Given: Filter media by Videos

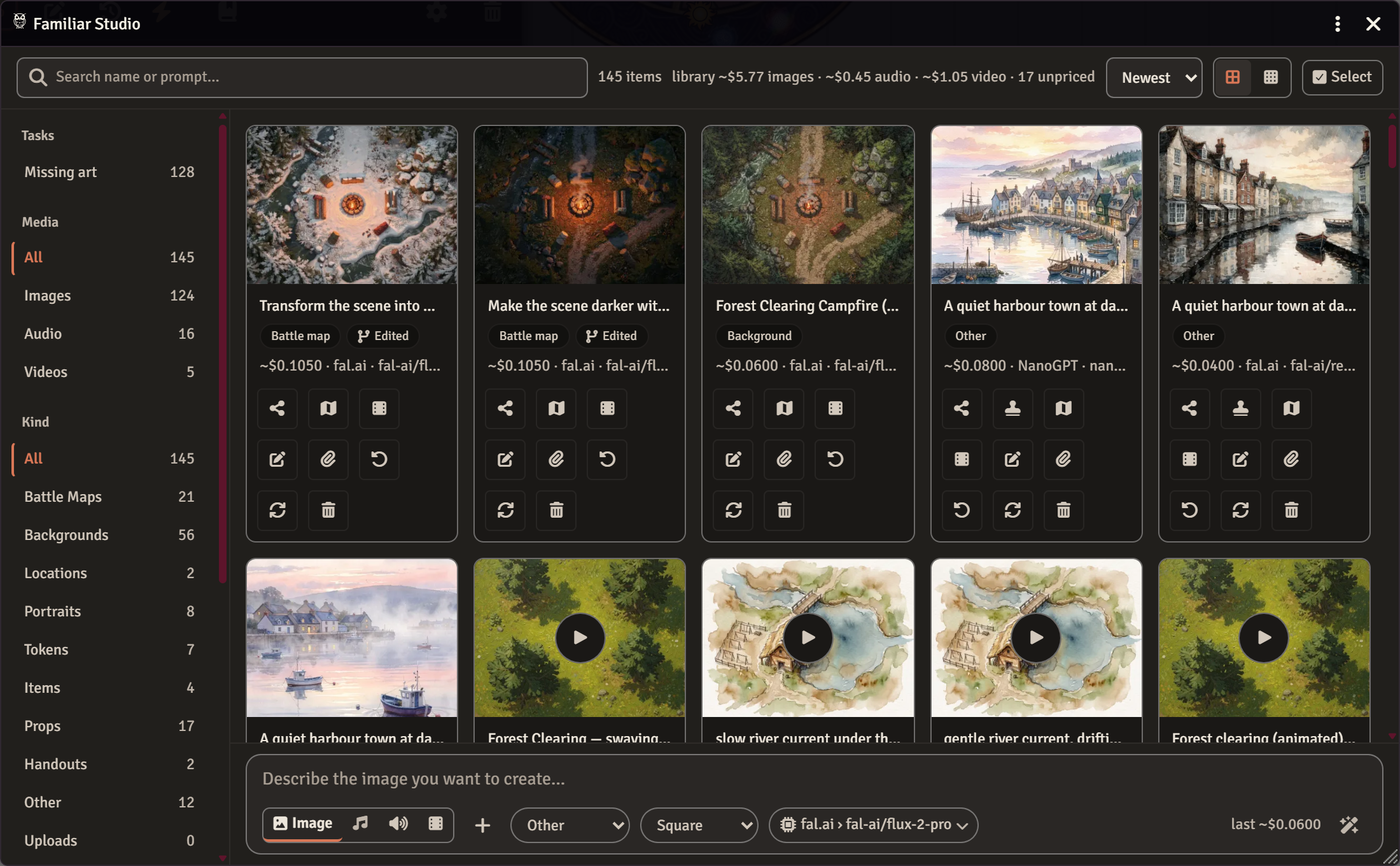Looking at the screenshot, I should 109,371.
